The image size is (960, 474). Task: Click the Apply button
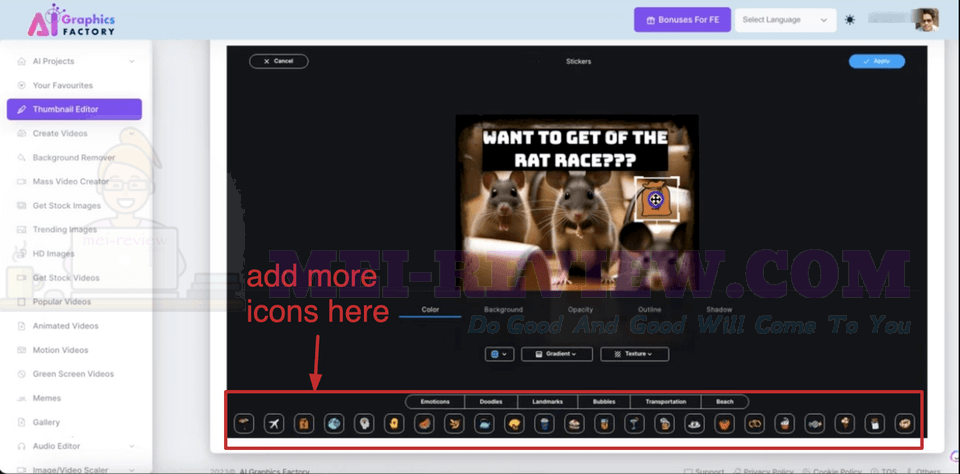tap(877, 61)
